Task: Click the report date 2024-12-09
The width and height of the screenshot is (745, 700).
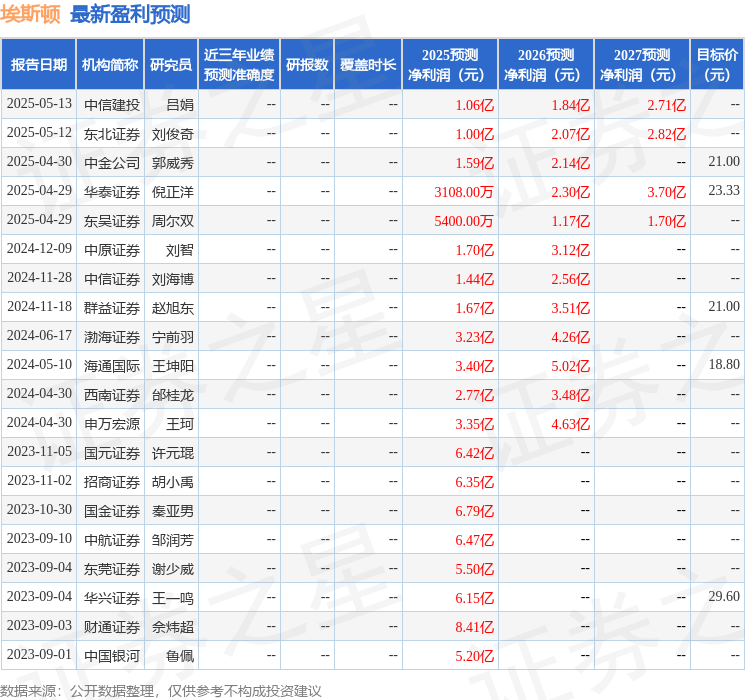Action: (39, 249)
